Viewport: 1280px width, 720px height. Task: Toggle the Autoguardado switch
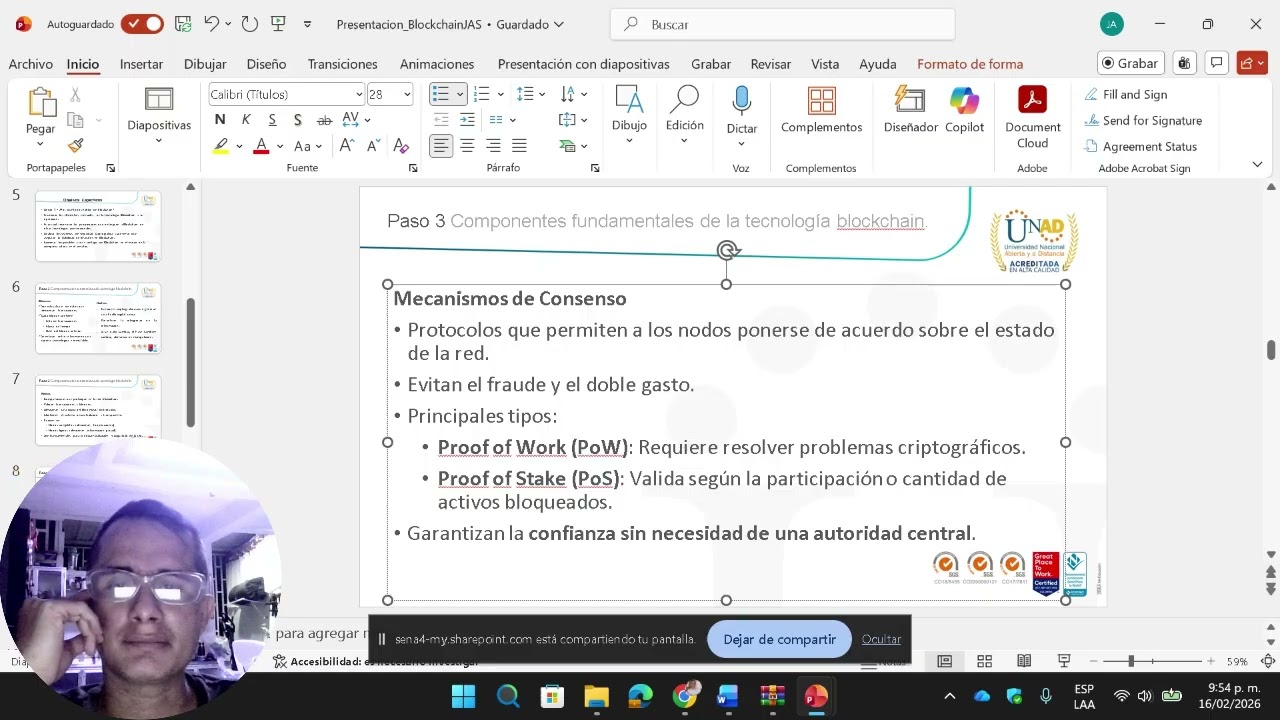(x=142, y=24)
